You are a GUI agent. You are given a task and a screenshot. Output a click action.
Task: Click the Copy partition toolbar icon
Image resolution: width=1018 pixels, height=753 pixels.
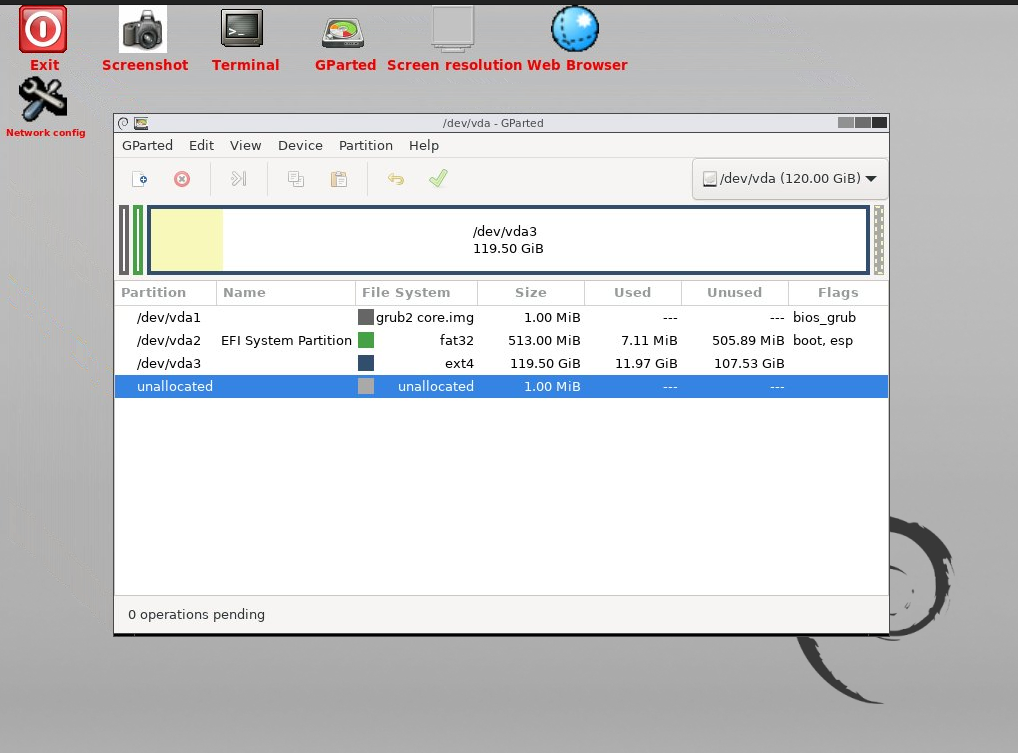[296, 179]
